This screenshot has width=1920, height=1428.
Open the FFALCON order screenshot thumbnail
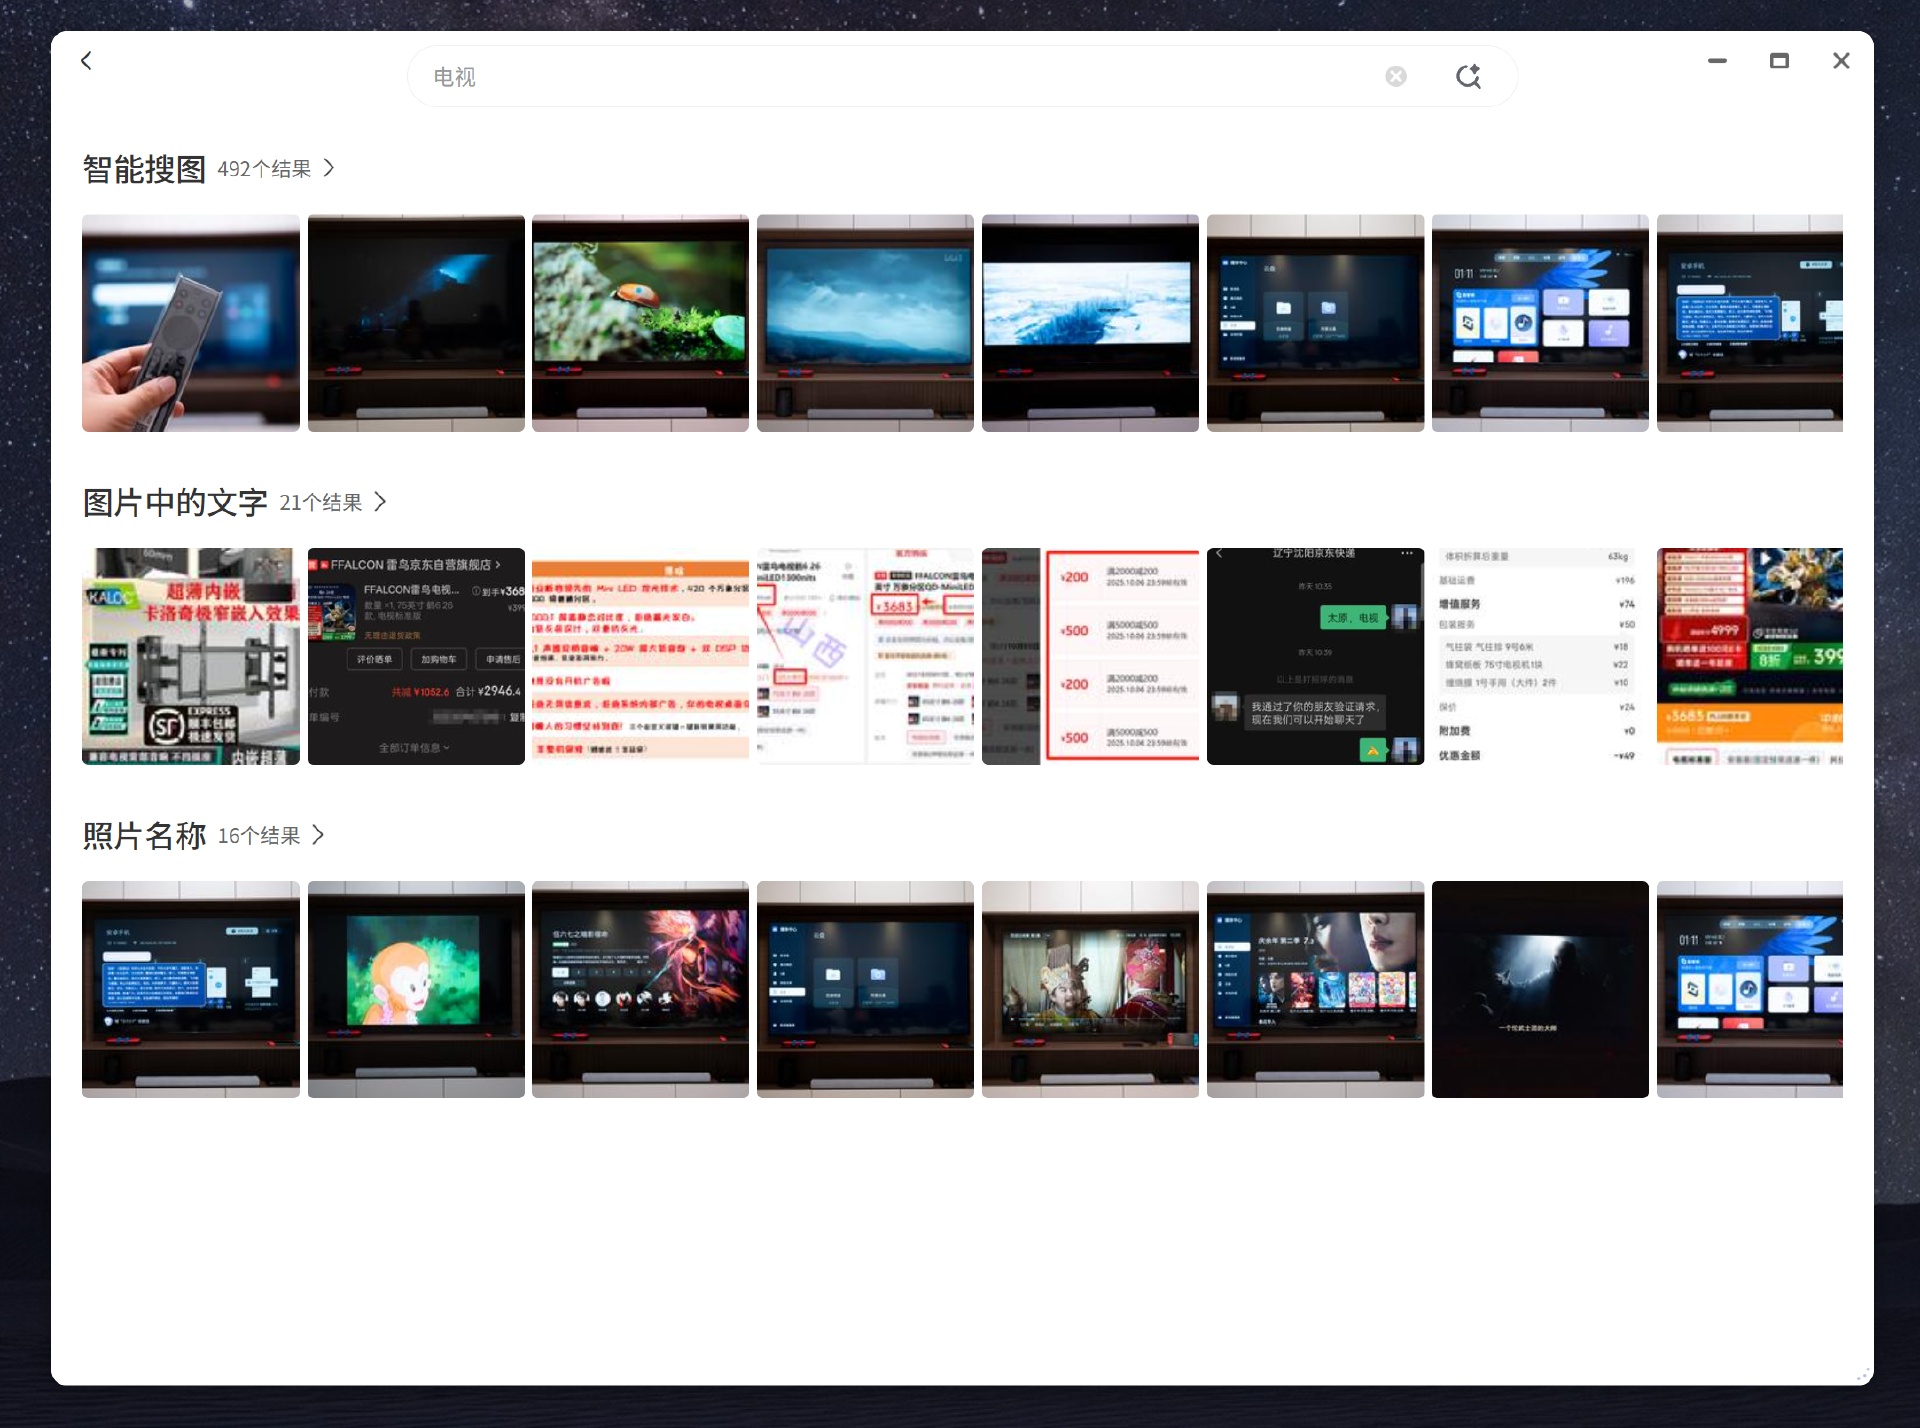coord(416,656)
